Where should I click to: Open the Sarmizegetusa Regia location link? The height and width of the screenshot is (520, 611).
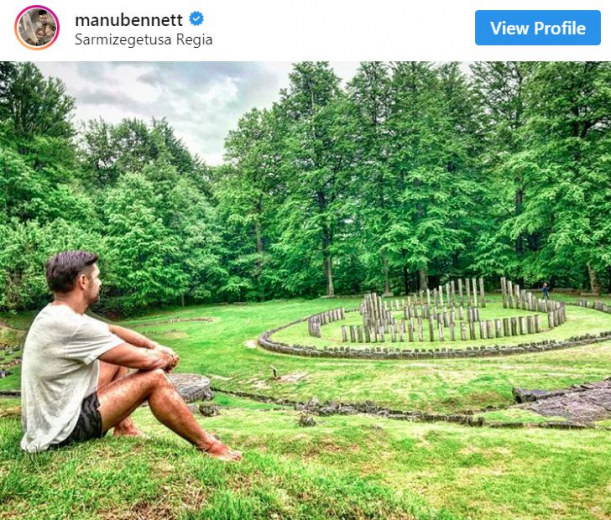tap(143, 40)
